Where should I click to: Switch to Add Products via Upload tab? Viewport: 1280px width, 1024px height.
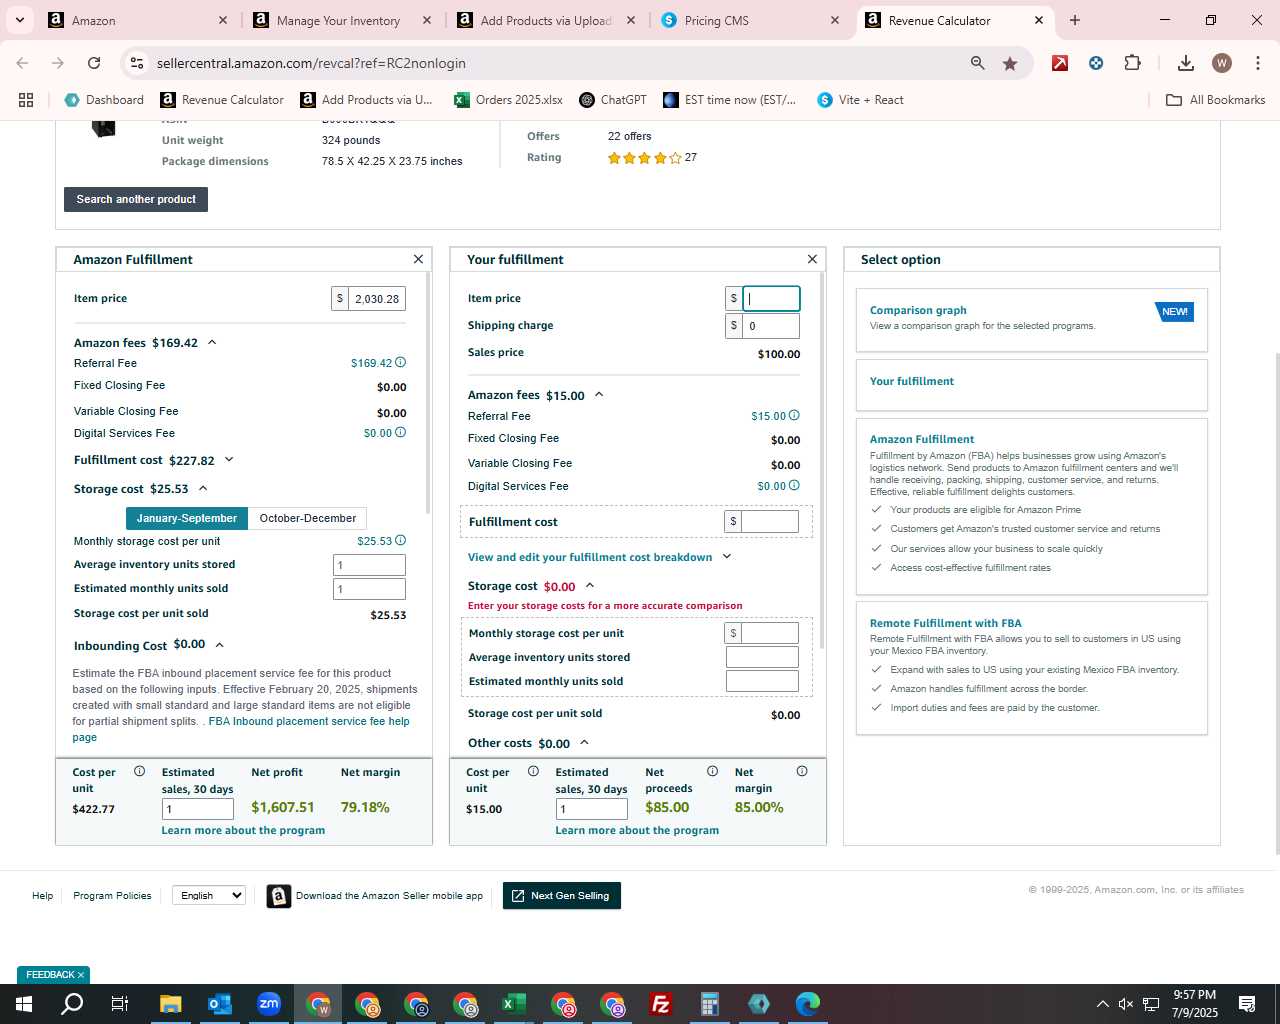(546, 20)
